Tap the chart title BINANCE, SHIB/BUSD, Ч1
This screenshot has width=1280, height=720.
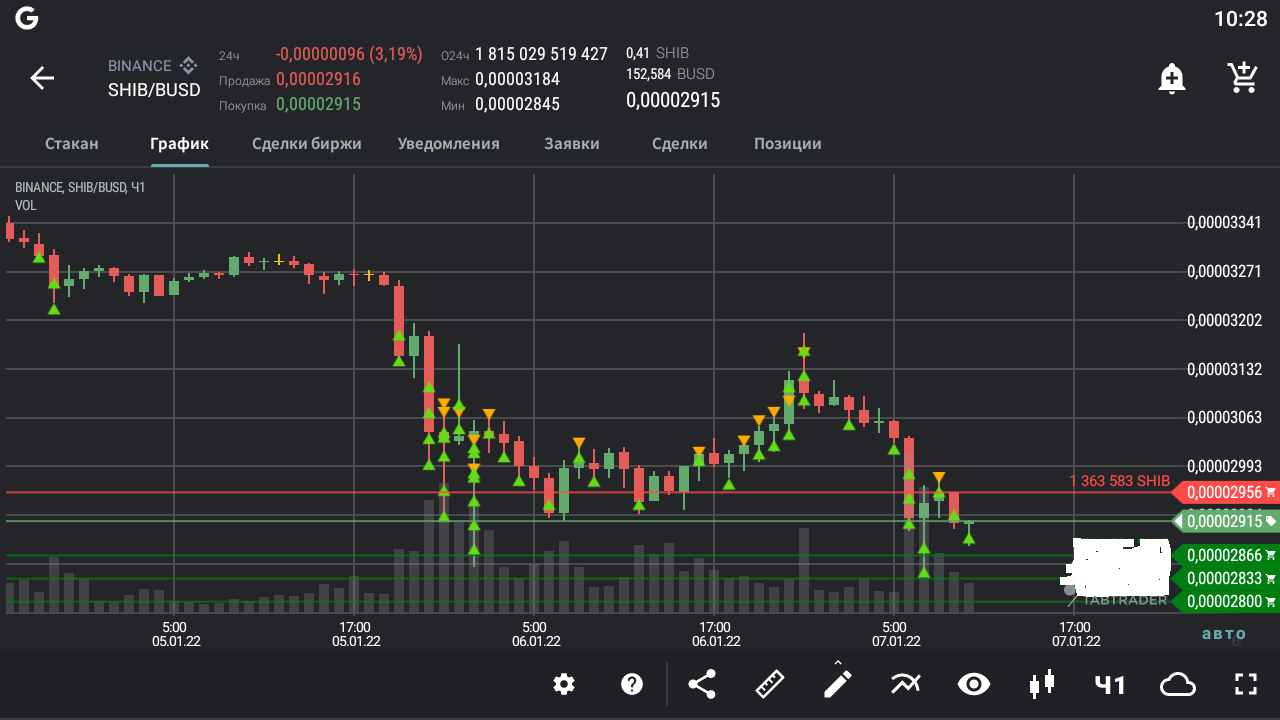[x=80, y=187]
